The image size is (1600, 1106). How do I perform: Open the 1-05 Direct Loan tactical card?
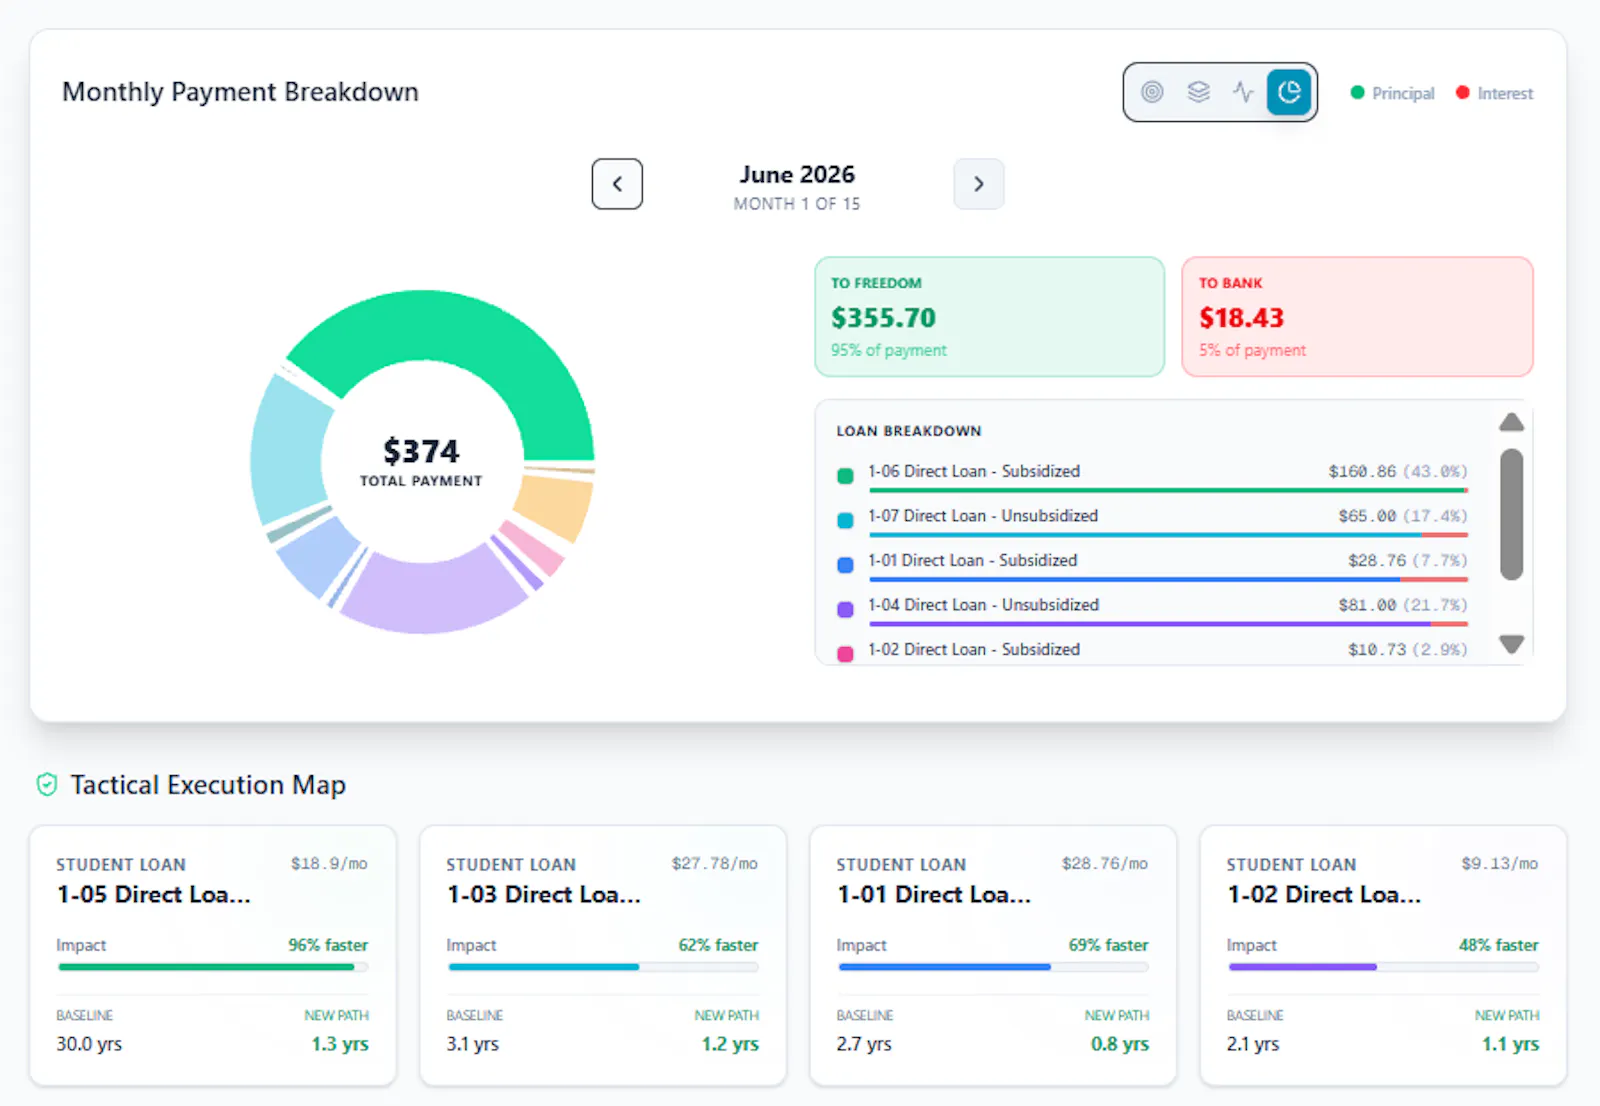[x=213, y=955]
